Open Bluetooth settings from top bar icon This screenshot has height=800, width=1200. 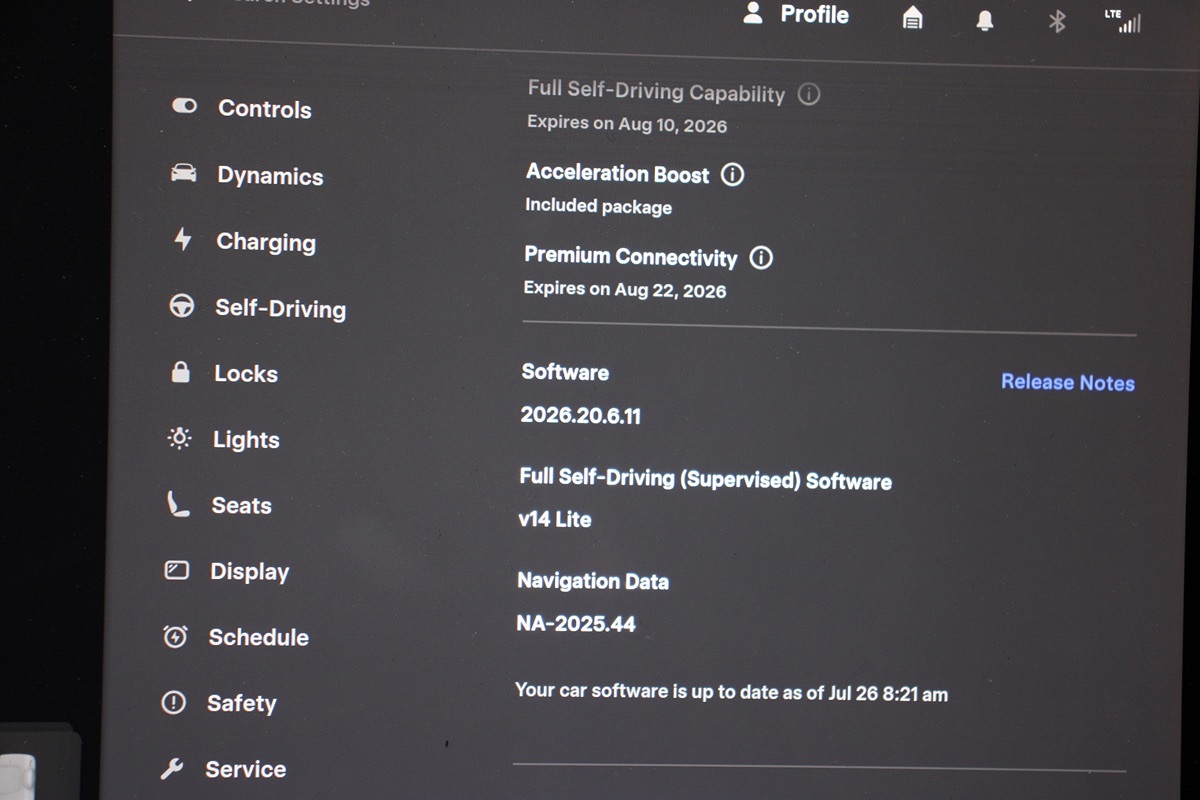pyautogui.click(x=1057, y=21)
